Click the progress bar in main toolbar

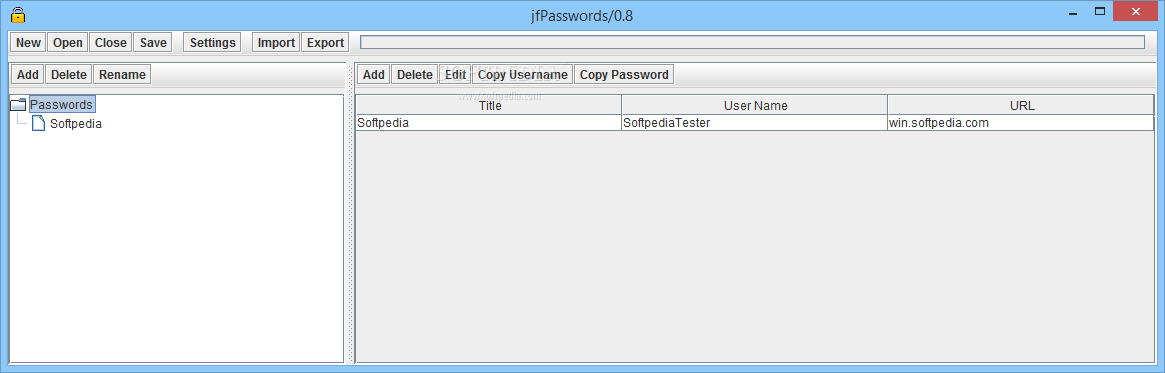753,42
